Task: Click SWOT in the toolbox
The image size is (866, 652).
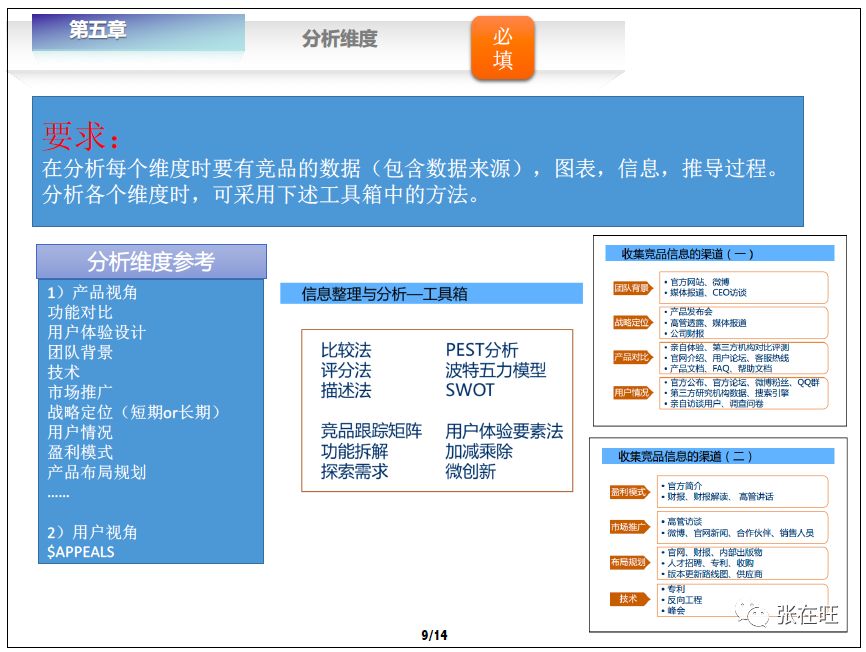Action: coord(470,390)
